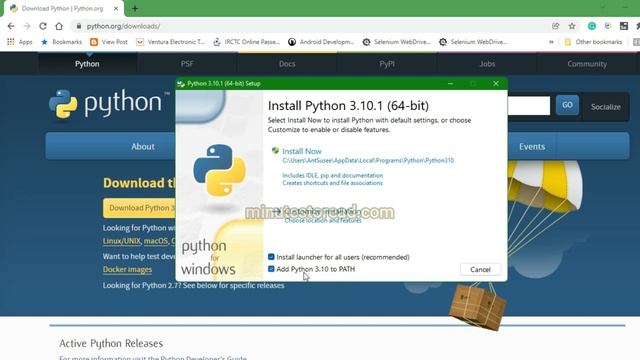Follow the macOS link

(156, 241)
